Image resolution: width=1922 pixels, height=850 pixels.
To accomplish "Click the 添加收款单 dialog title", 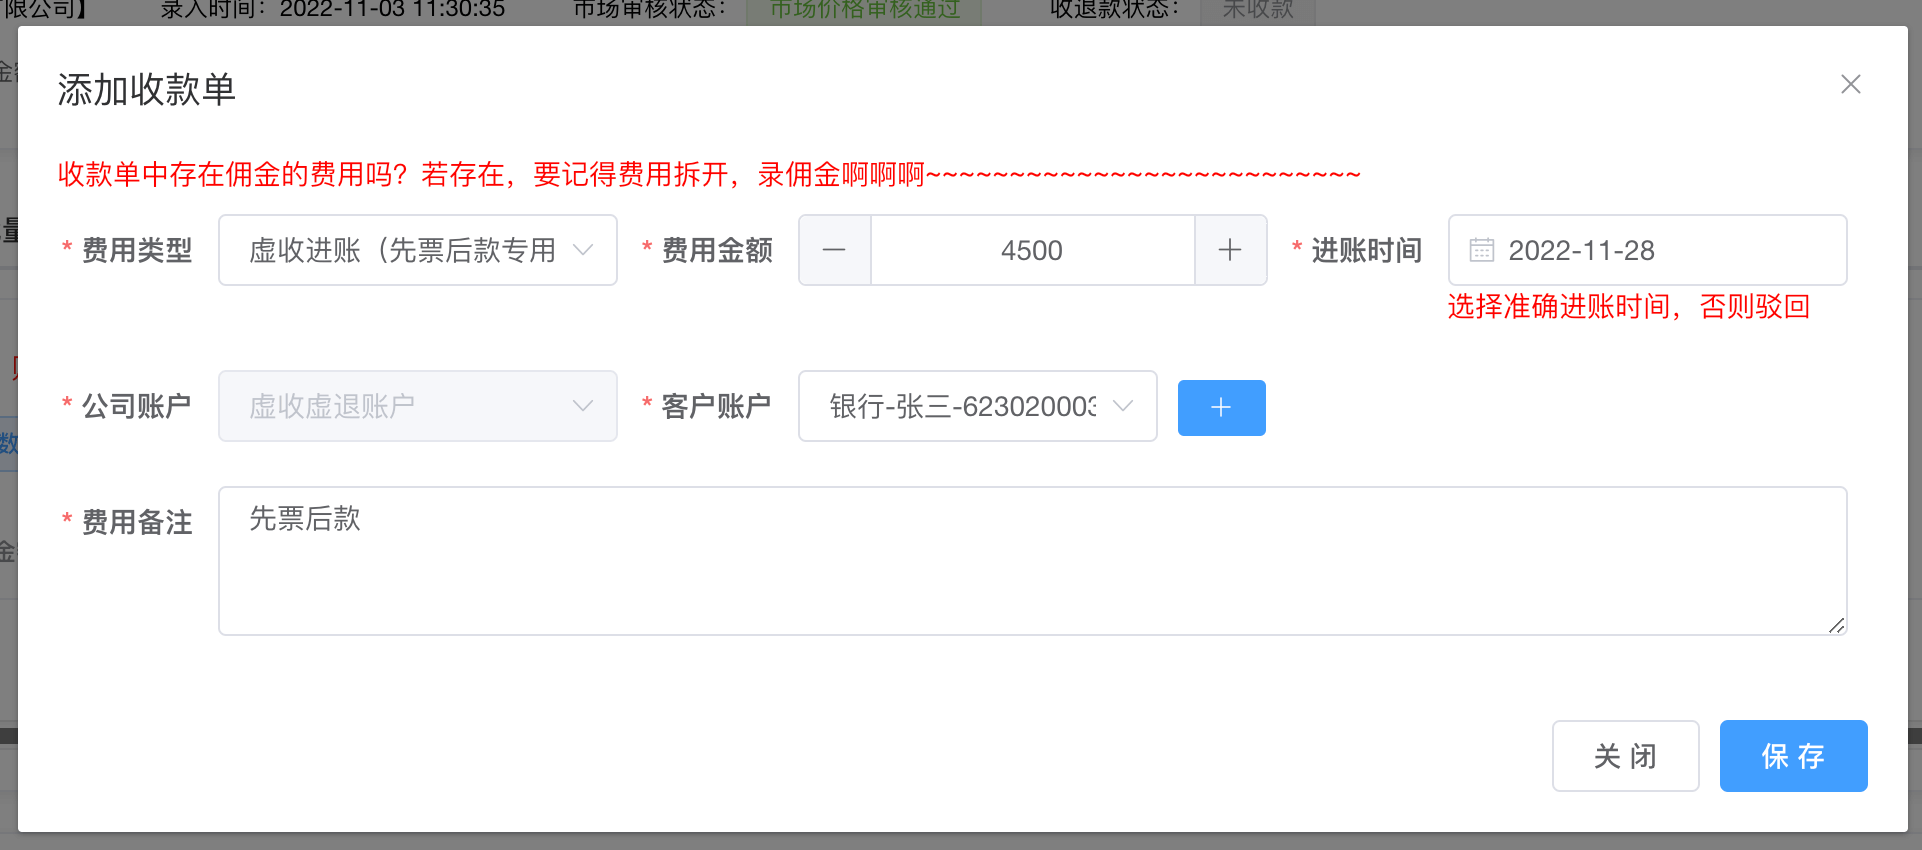I will pyautogui.click(x=147, y=90).
